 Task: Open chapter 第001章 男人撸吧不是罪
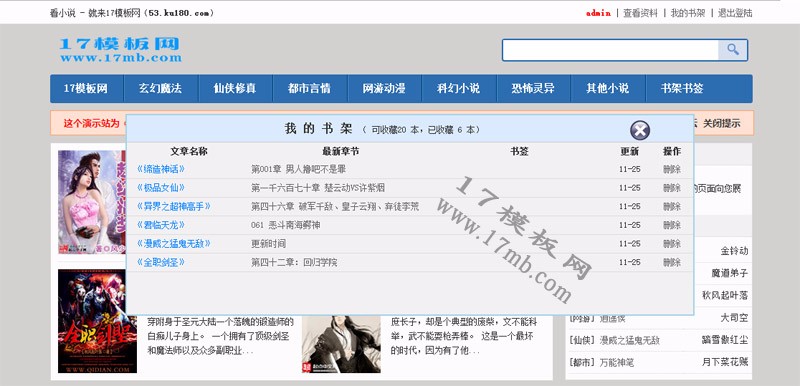(298, 169)
